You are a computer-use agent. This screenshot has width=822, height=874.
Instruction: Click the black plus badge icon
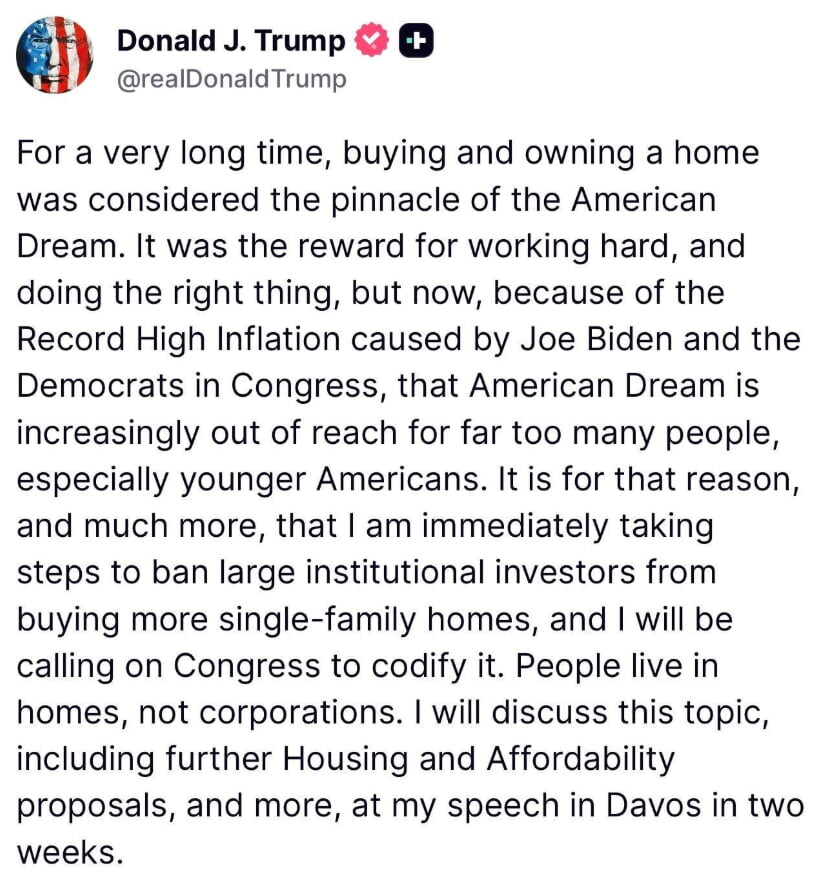tap(415, 41)
